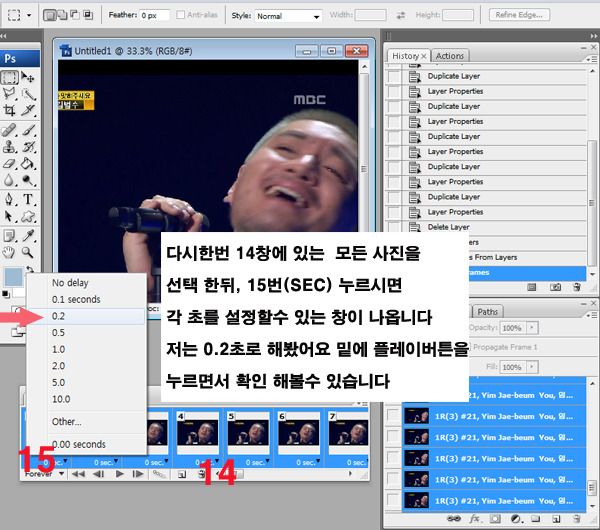Click delete trash icon in History panel
The image size is (600, 530).
pyautogui.click(x=577, y=287)
